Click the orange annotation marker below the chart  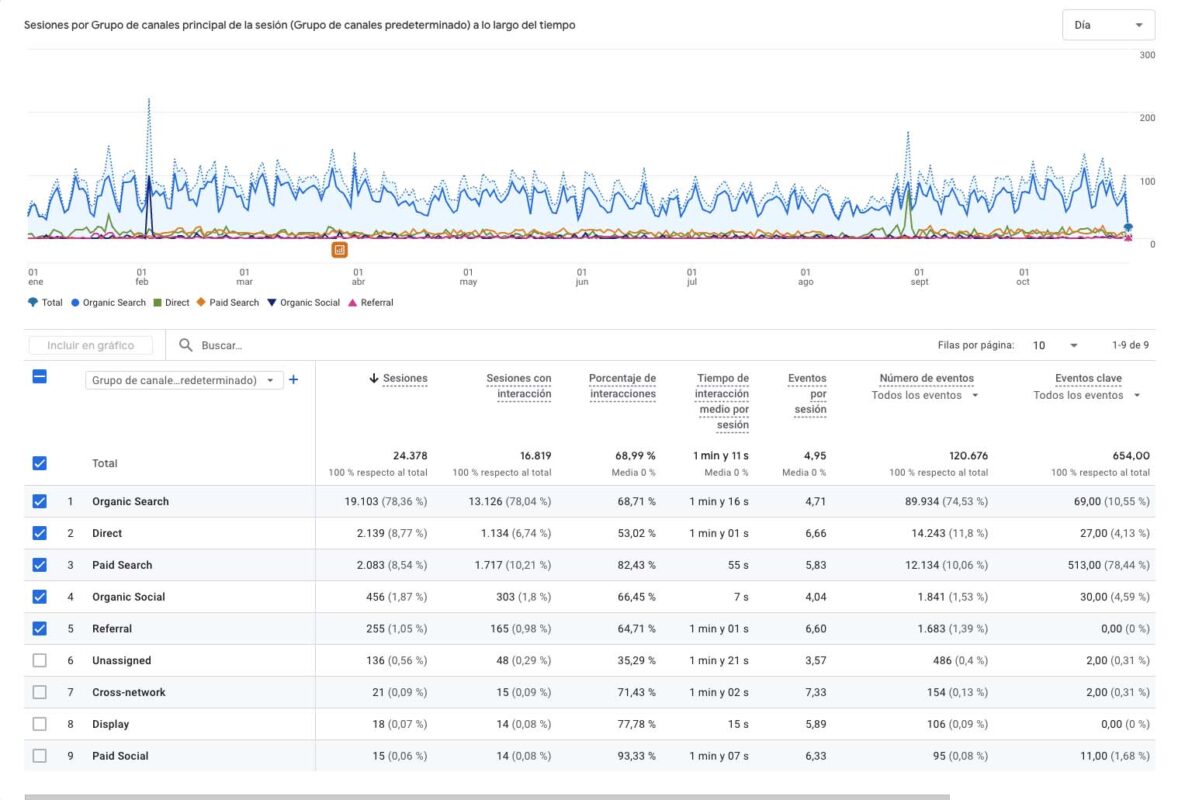pyautogui.click(x=340, y=249)
